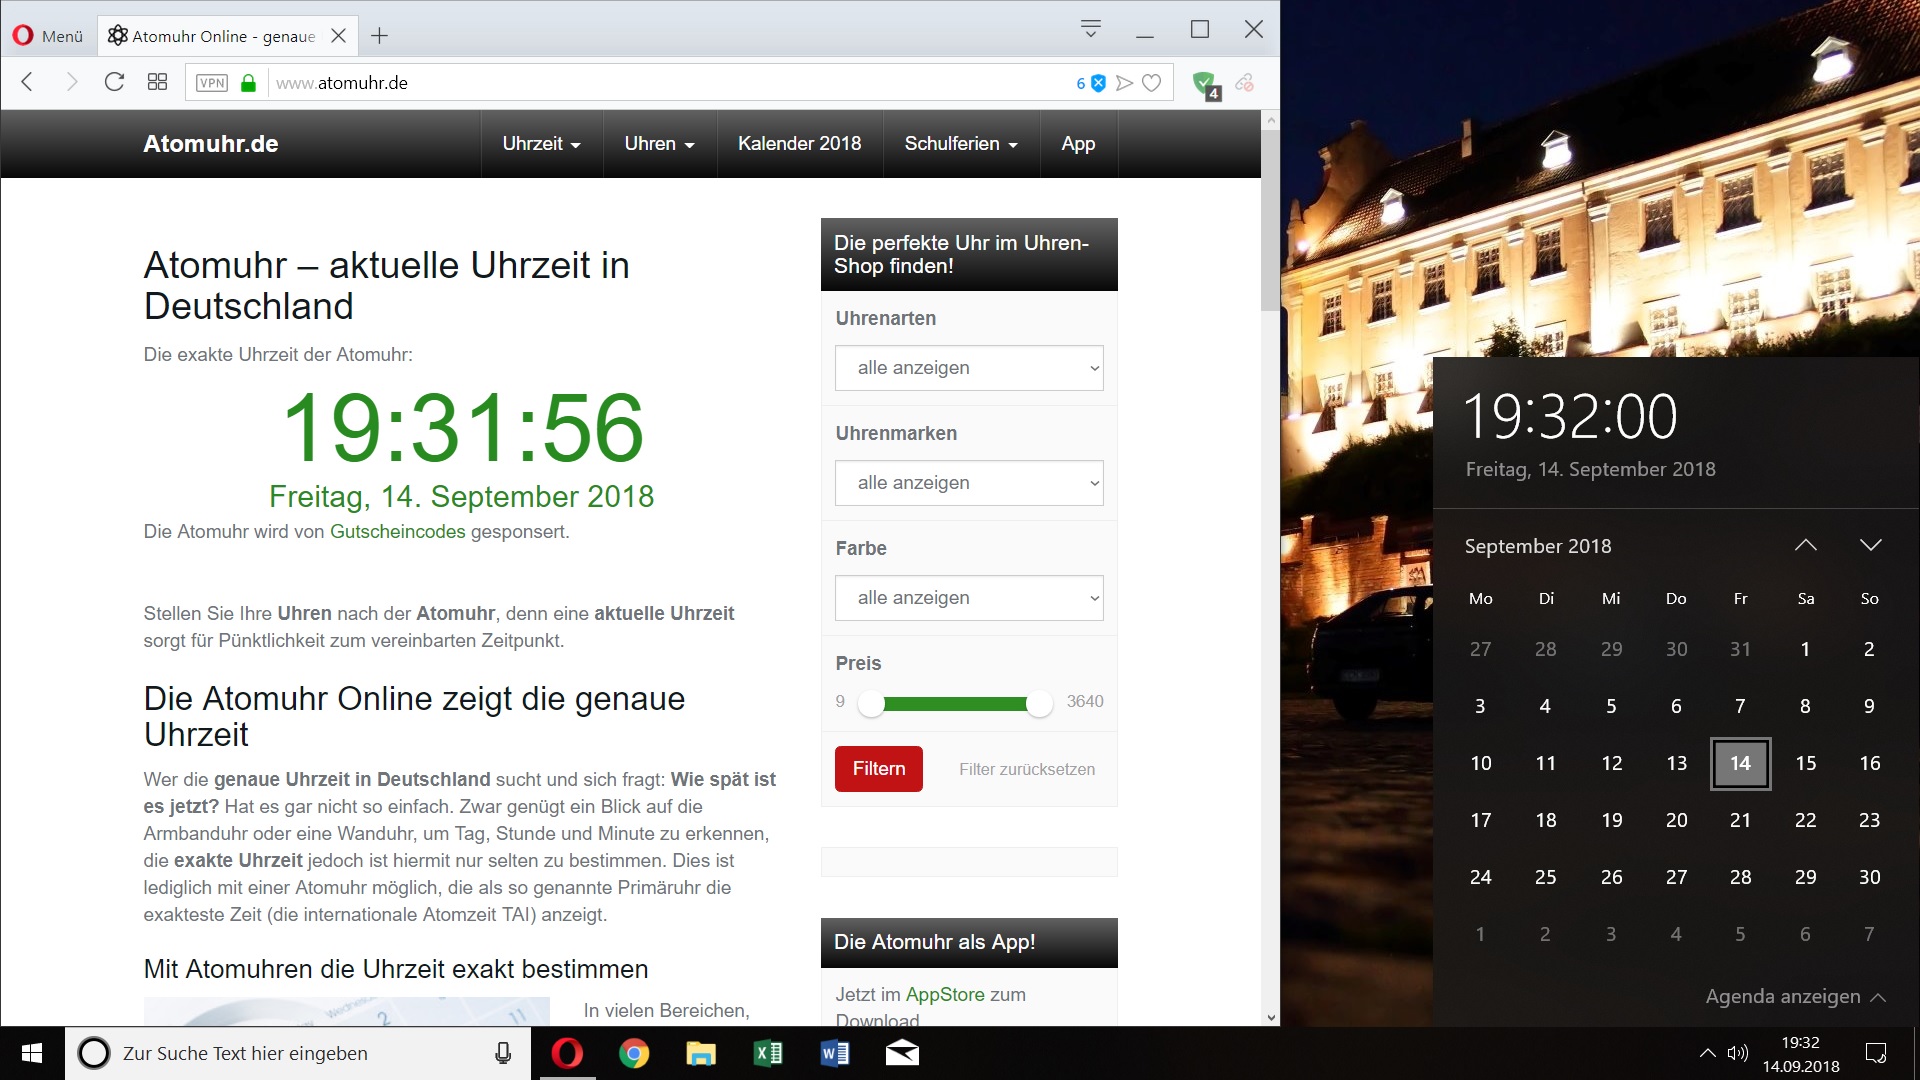Close the Atomuhr Online tab
1920x1080 pixels.
pos(339,36)
